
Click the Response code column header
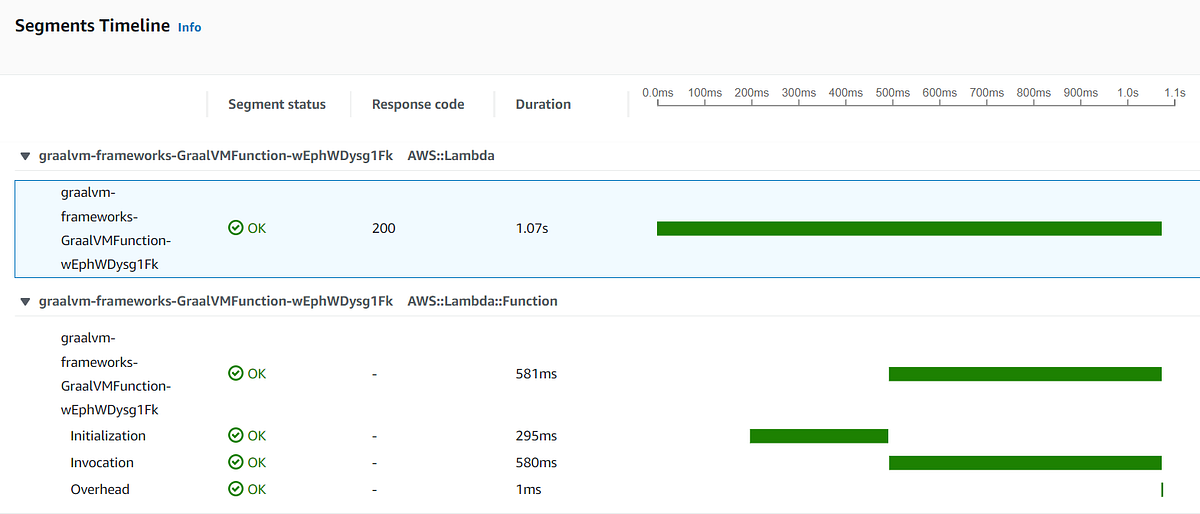pyautogui.click(x=418, y=104)
